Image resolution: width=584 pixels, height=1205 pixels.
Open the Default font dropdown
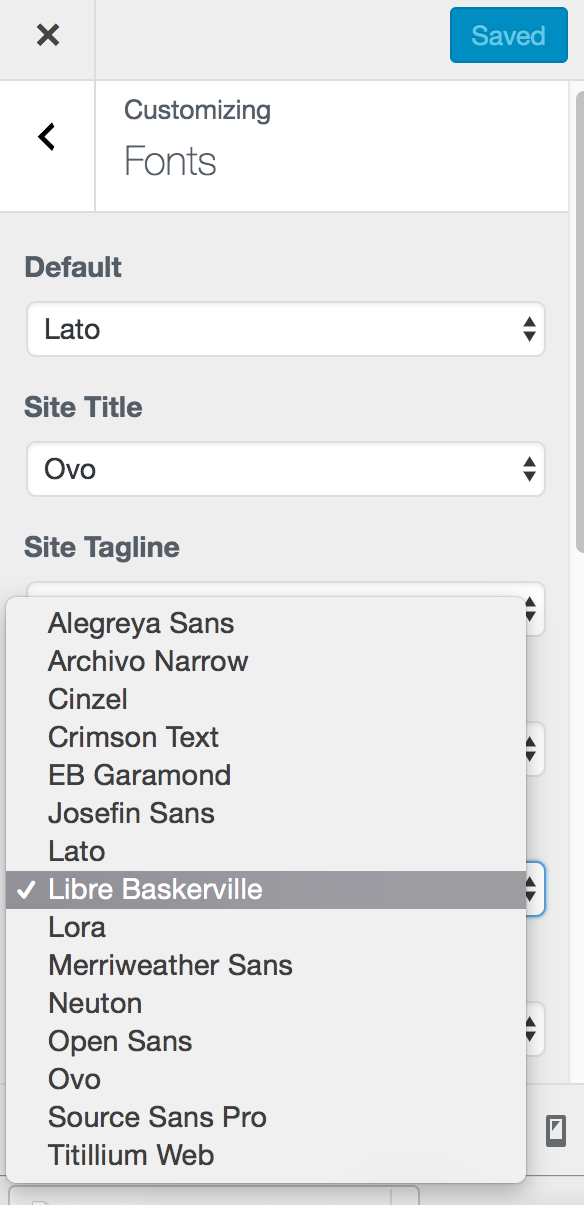click(x=285, y=329)
